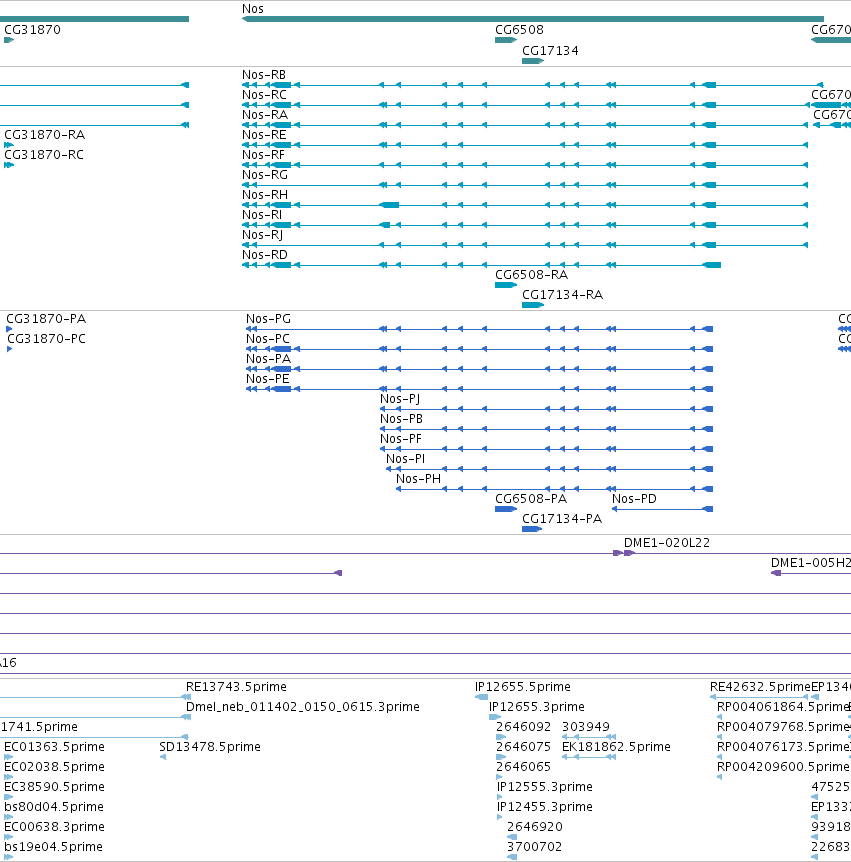This screenshot has height=862, width=851.
Task: Select the EC00638.3prime EST label
Action: [54, 826]
